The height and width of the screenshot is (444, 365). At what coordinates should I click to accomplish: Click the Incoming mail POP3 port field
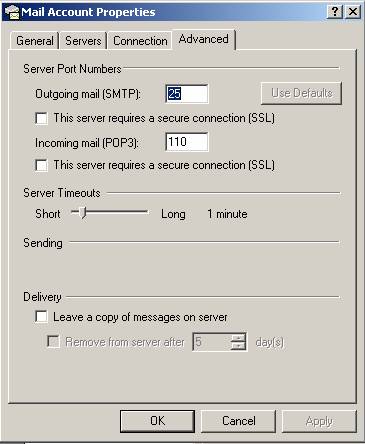pos(187,142)
